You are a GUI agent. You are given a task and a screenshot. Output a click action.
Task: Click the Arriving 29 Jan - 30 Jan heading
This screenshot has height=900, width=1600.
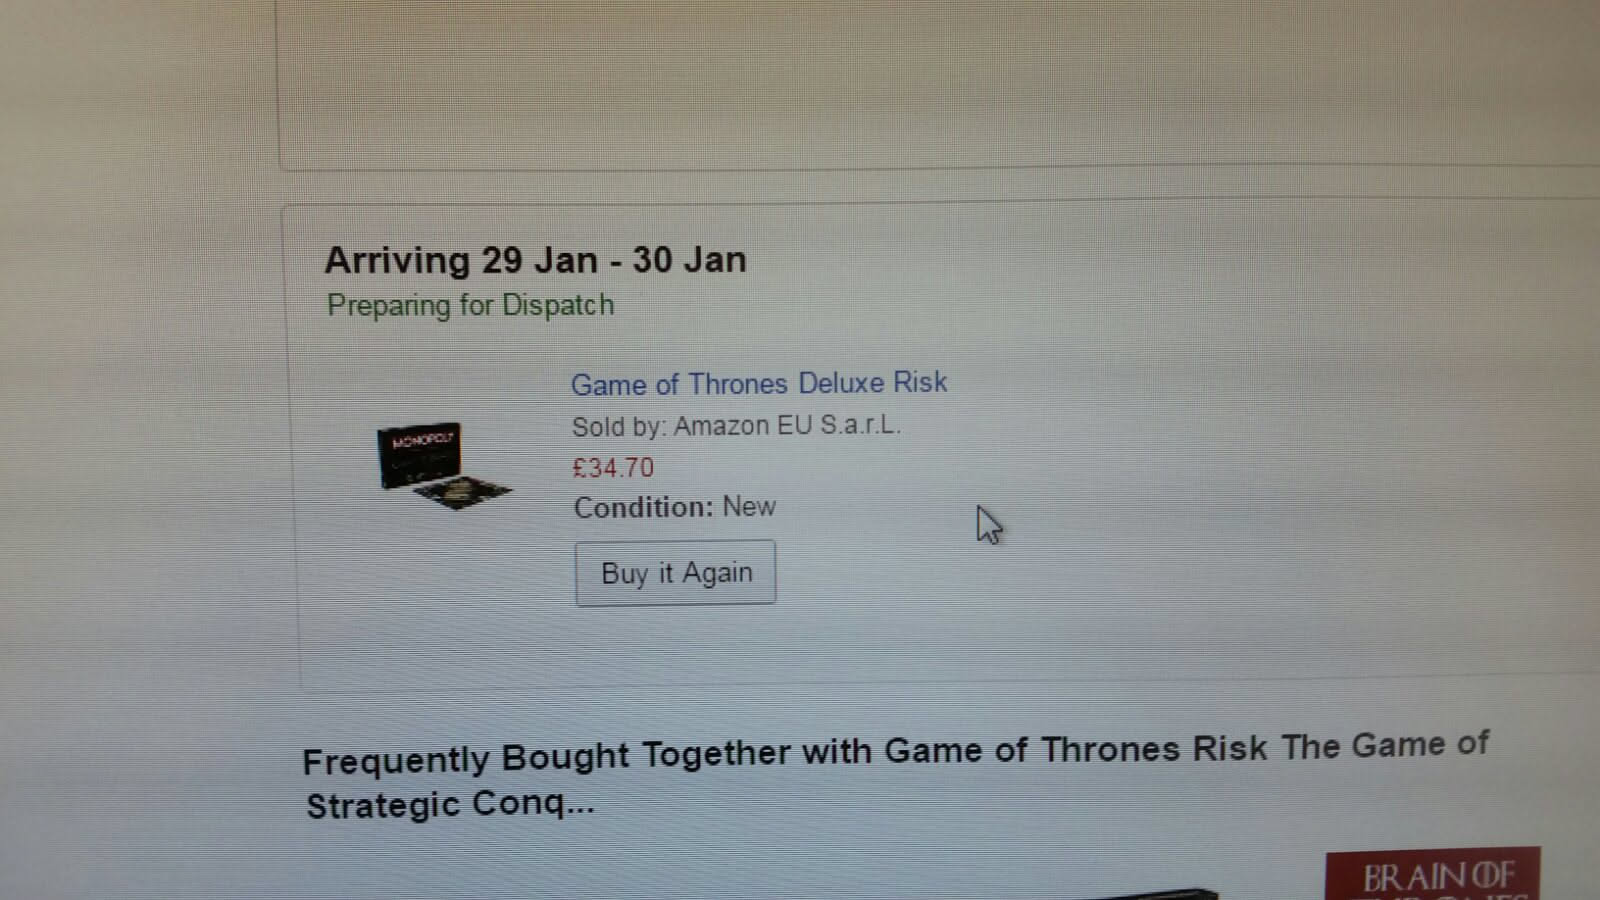pos(535,260)
